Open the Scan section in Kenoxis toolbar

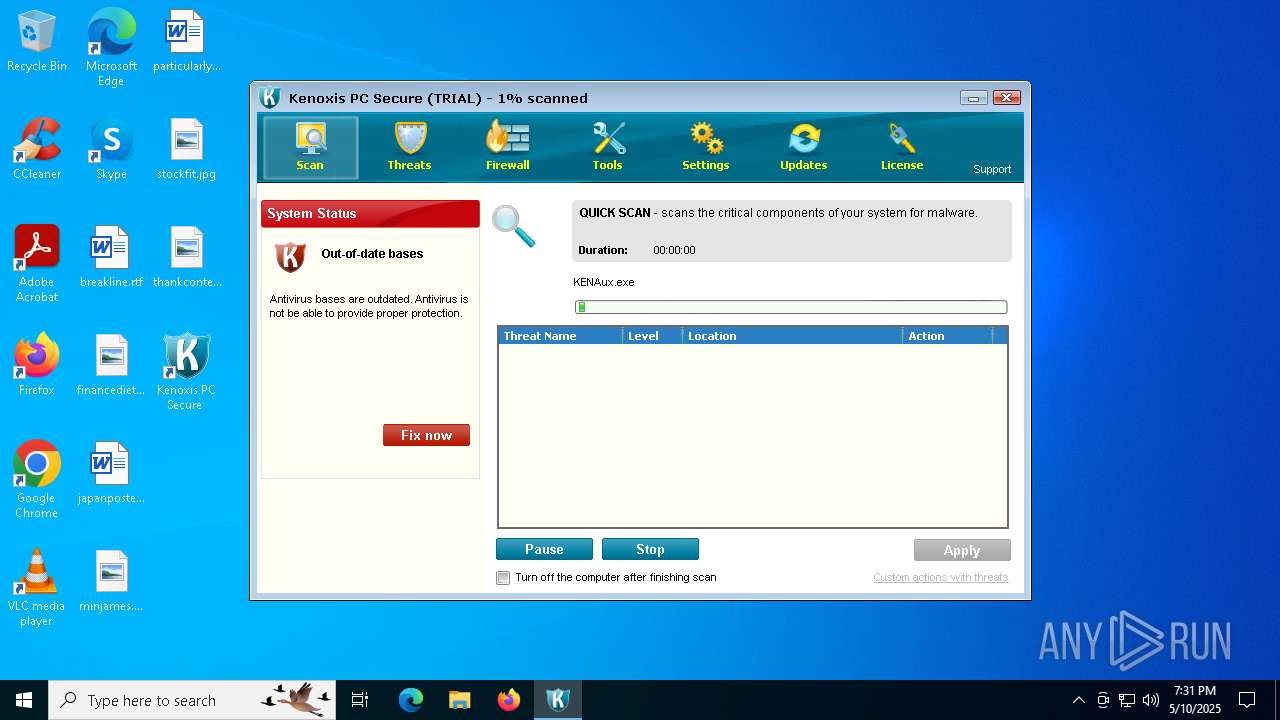point(310,147)
